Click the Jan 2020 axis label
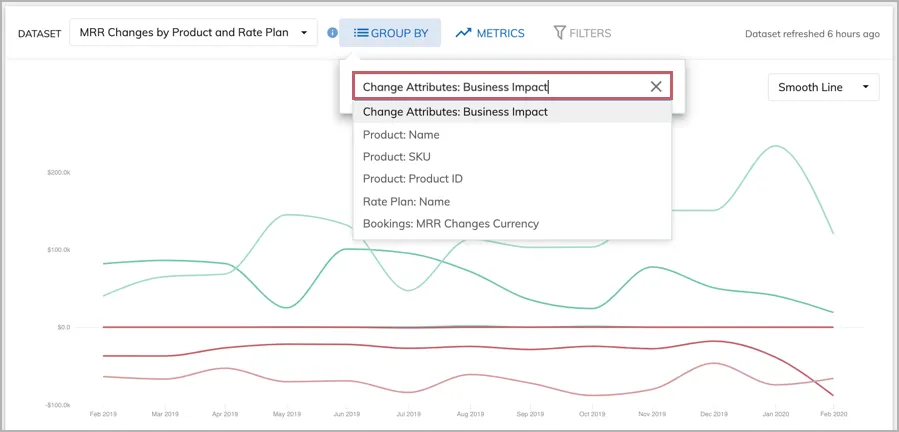Image resolution: width=899 pixels, height=432 pixels. coord(775,414)
